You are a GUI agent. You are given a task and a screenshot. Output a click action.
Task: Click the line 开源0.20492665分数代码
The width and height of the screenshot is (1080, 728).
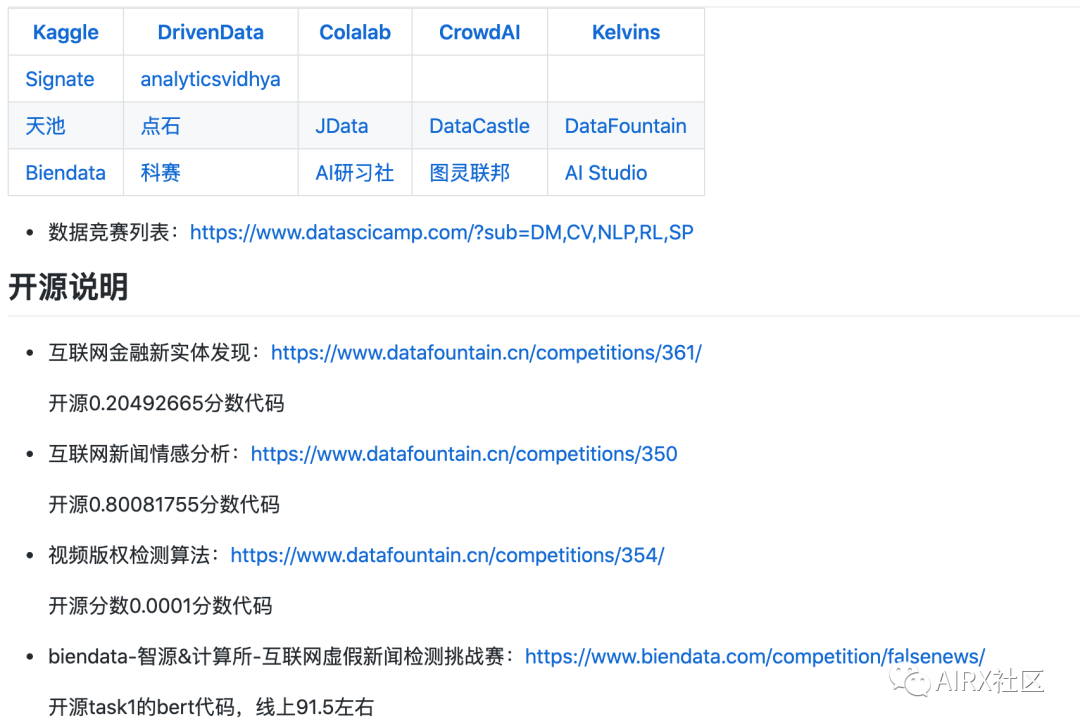(166, 403)
